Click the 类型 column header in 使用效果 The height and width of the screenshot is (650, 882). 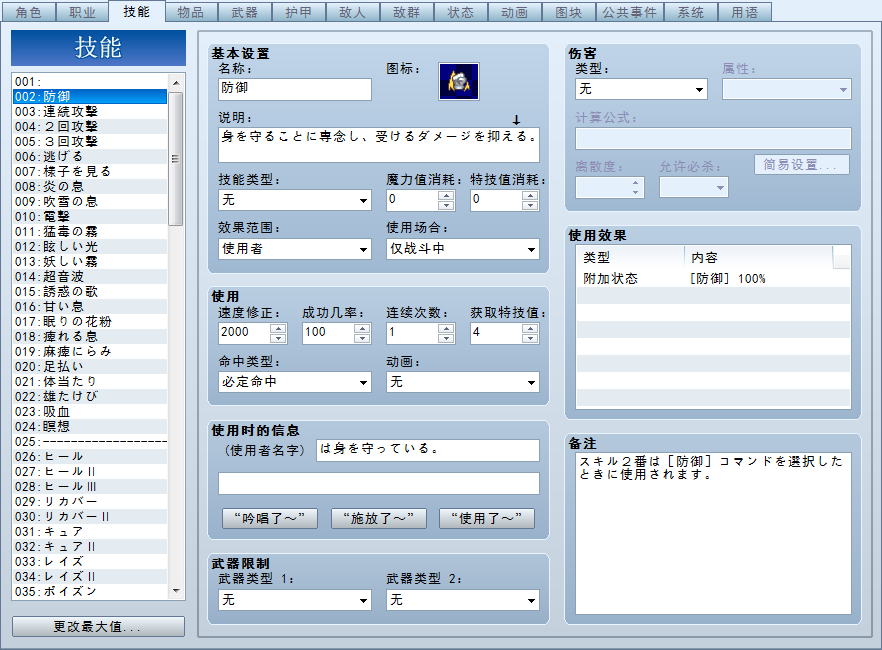pos(631,258)
